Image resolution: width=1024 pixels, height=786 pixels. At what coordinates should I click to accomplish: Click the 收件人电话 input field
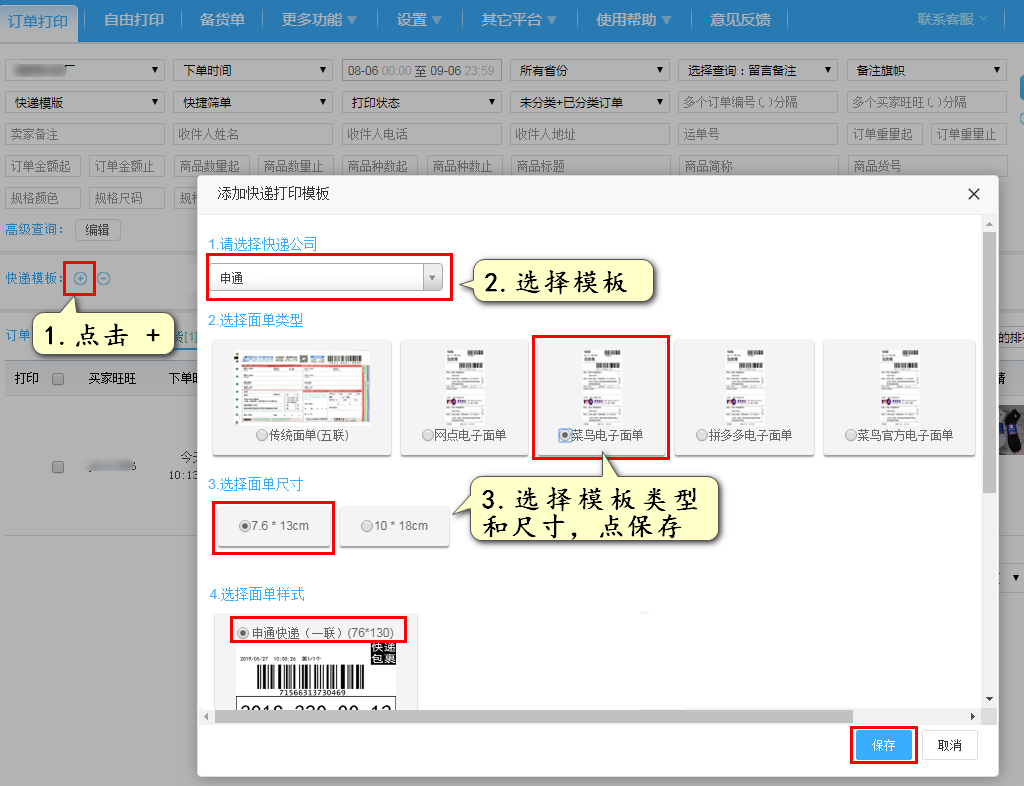coord(421,134)
